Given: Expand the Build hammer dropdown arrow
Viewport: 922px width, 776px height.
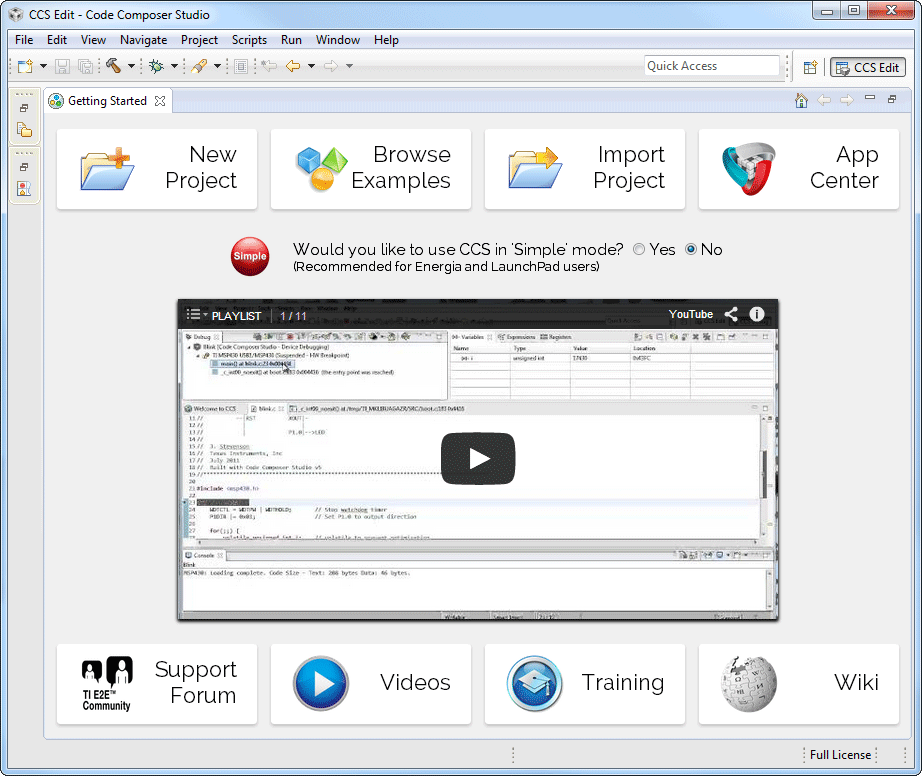Looking at the screenshot, I should click(130, 67).
